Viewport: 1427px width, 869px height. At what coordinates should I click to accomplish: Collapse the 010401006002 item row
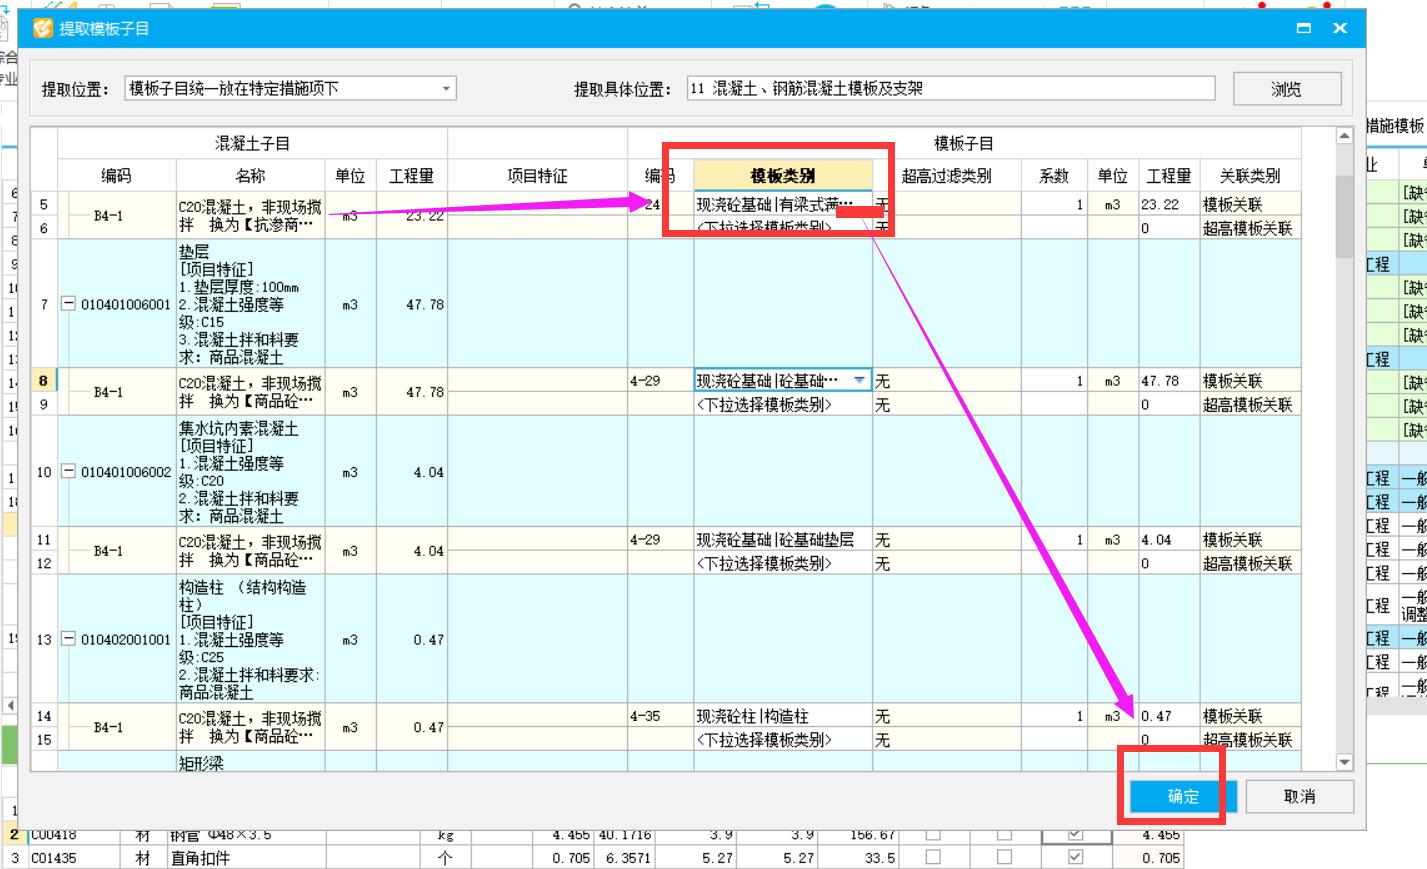point(68,471)
